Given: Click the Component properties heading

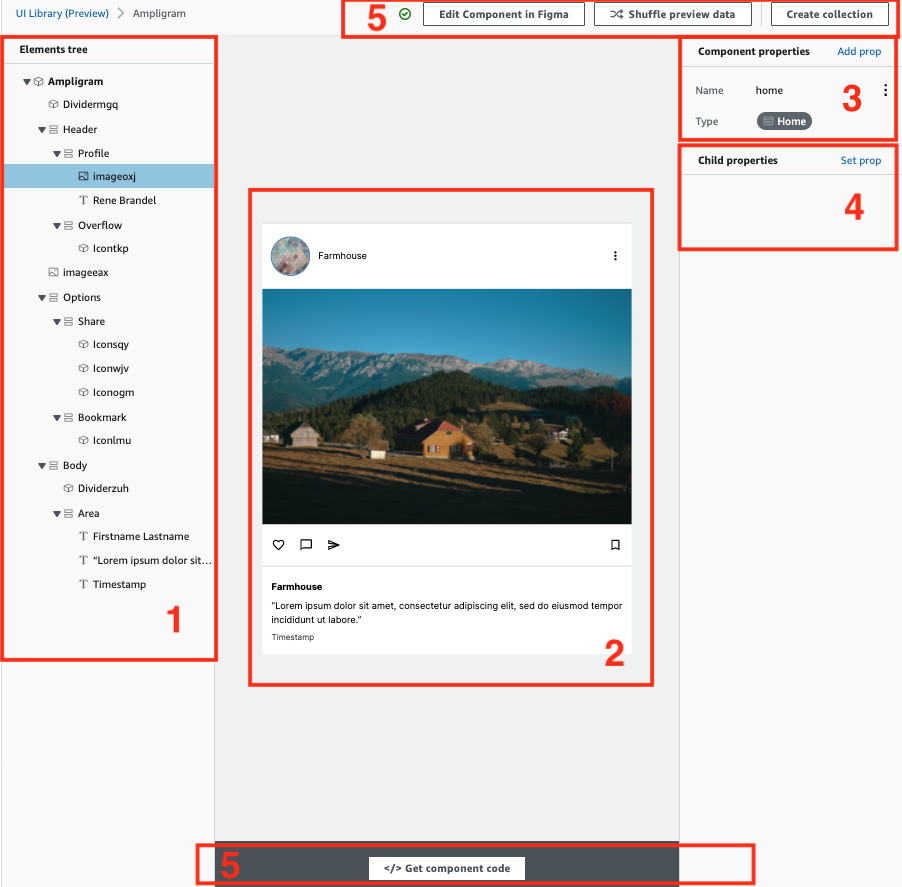Looking at the screenshot, I should pos(754,51).
